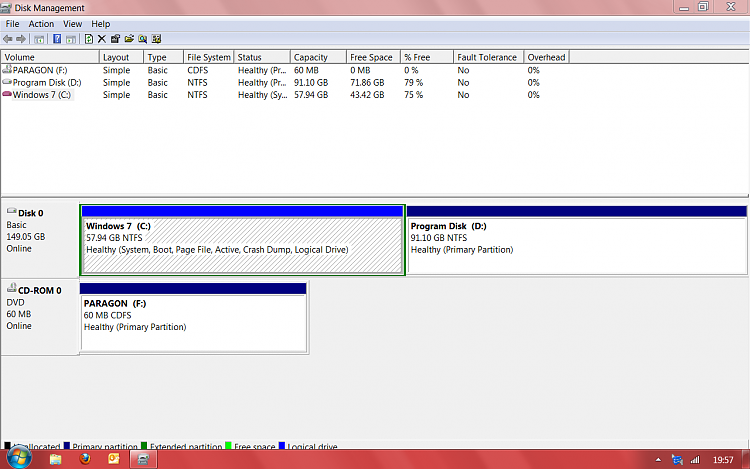The width and height of the screenshot is (750, 469).
Task: Sort by the Layout column header
Action: point(121,57)
